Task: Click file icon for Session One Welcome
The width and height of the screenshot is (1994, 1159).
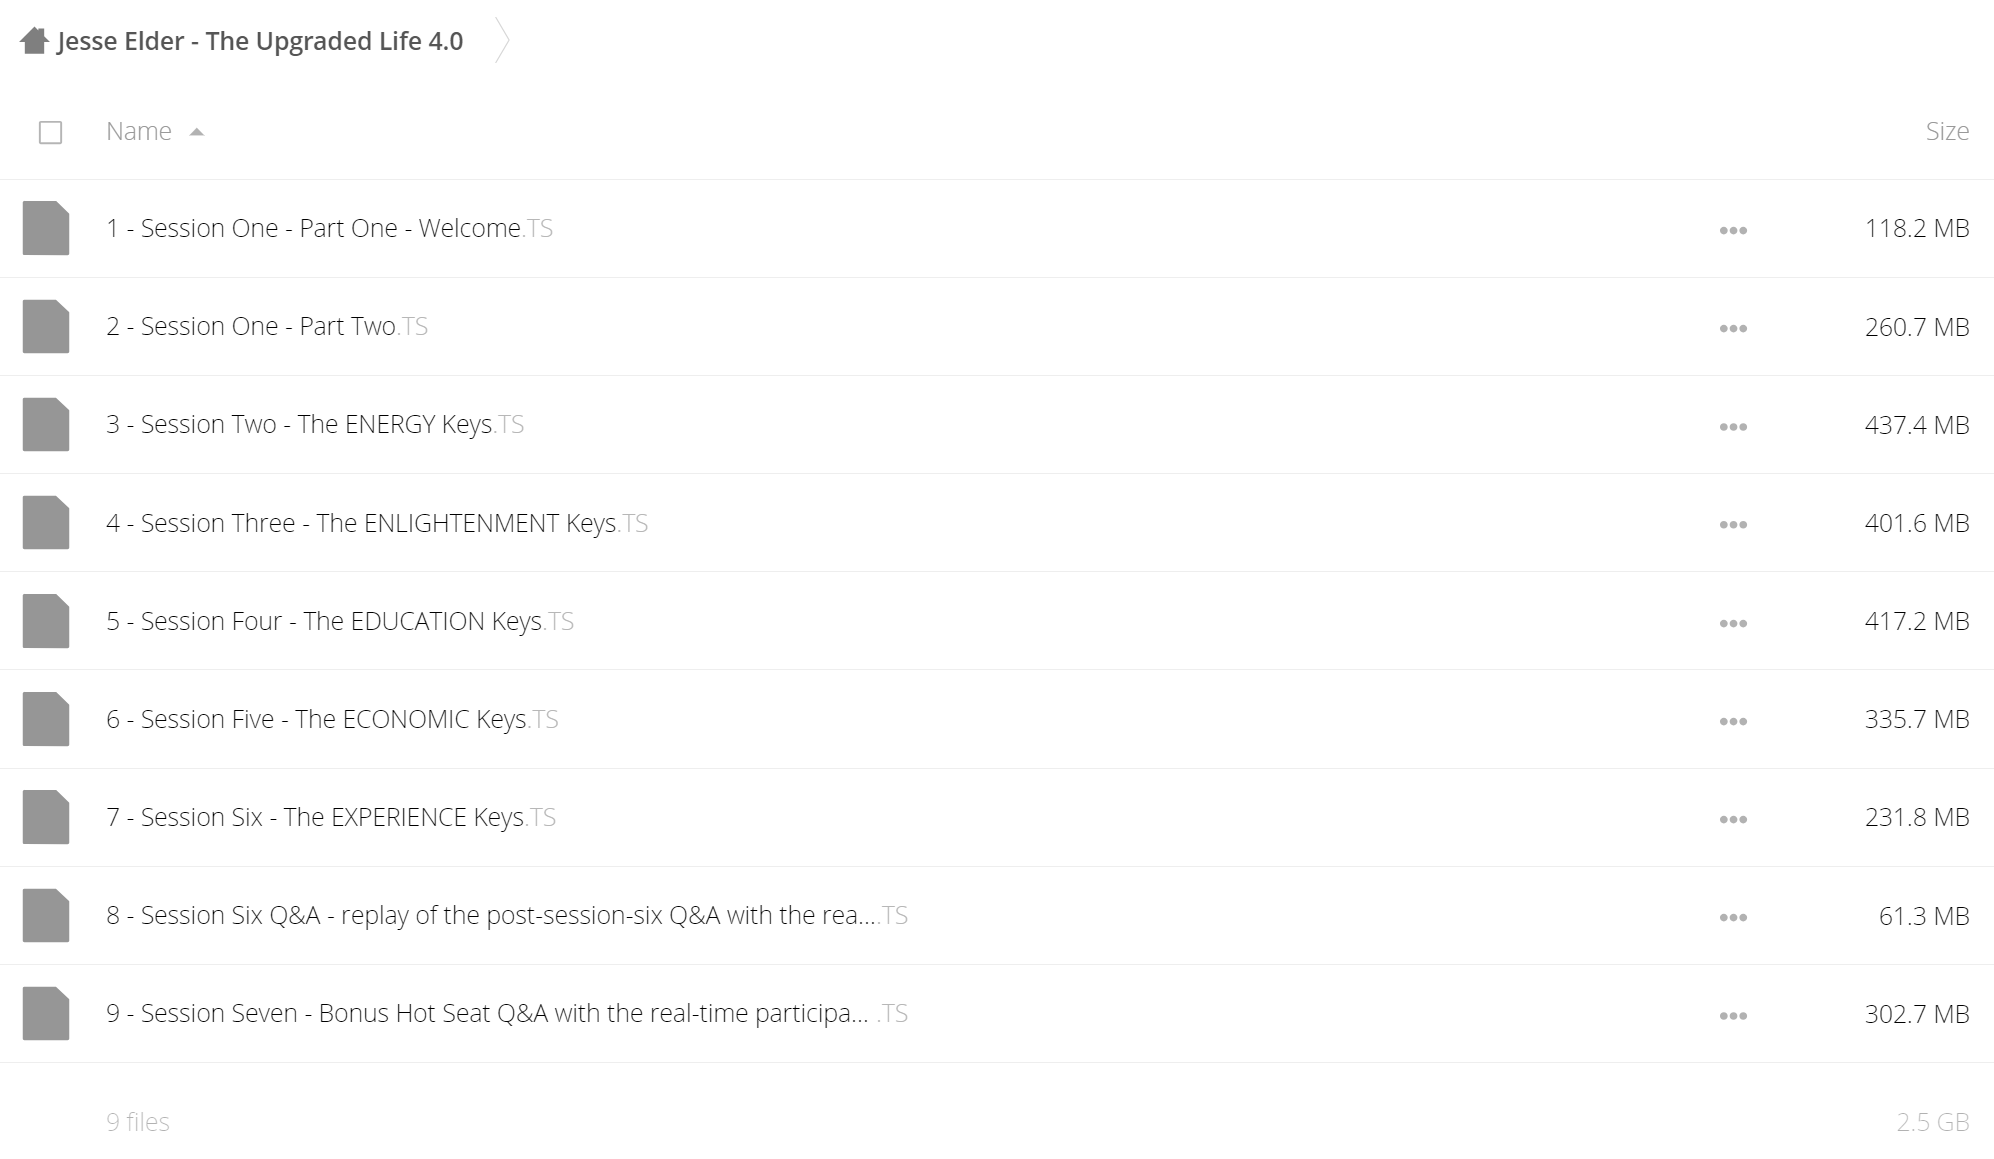Action: tap(46, 228)
